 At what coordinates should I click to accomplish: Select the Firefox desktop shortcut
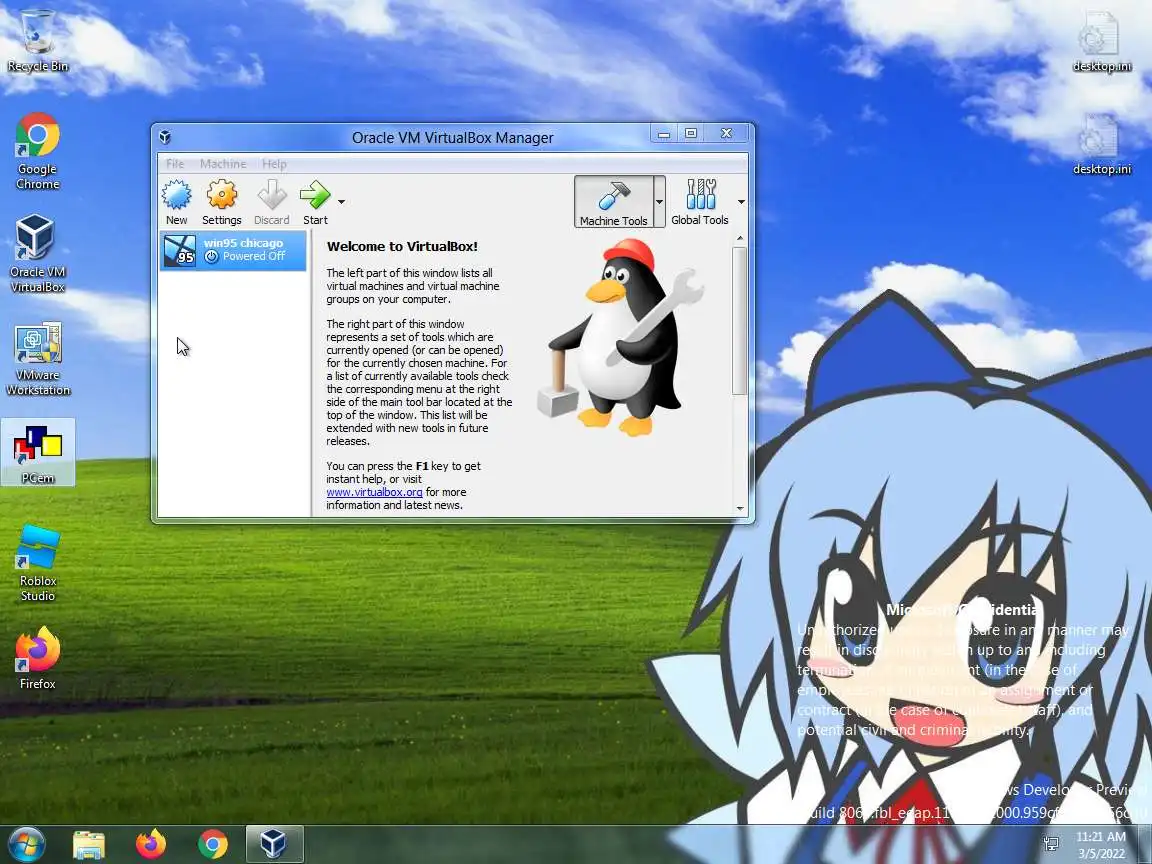tap(37, 658)
